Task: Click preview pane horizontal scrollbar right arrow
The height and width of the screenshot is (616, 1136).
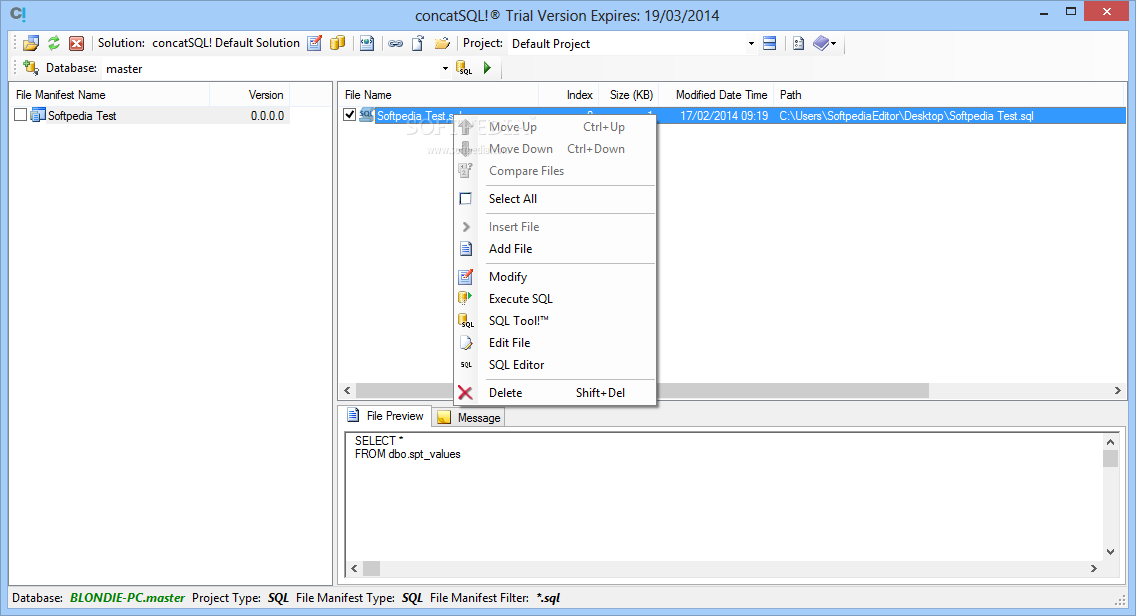Action: tap(1094, 569)
